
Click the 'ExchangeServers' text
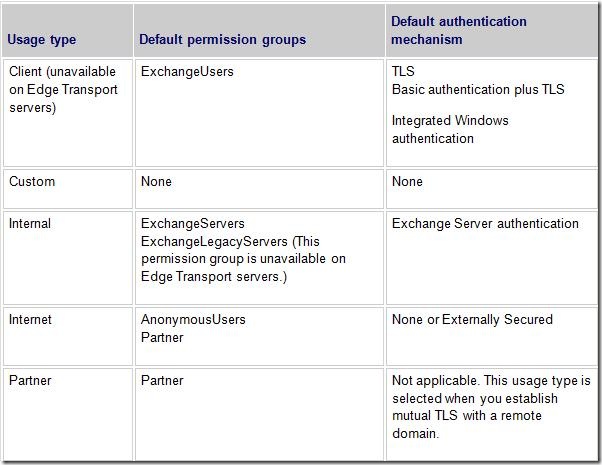pyautogui.click(x=192, y=223)
